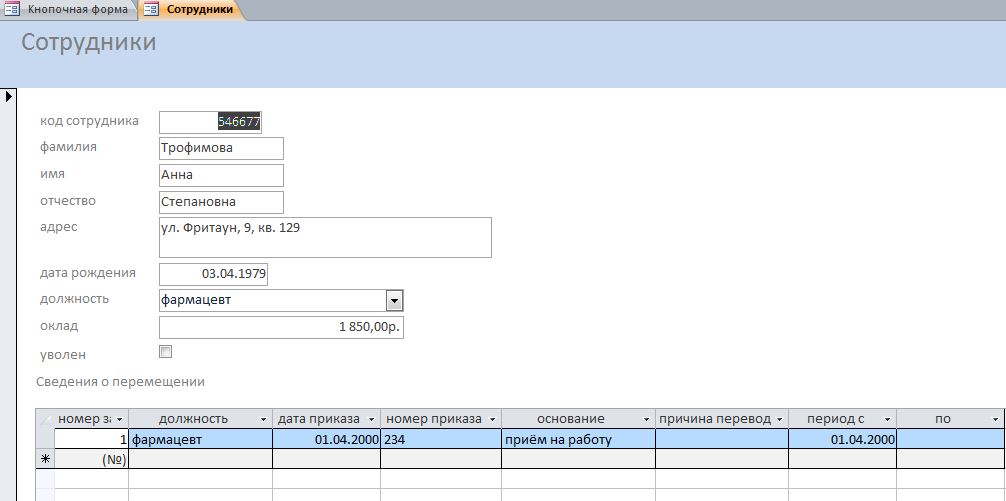Click the уволен label
The width and height of the screenshot is (1006, 501).
(x=63, y=355)
